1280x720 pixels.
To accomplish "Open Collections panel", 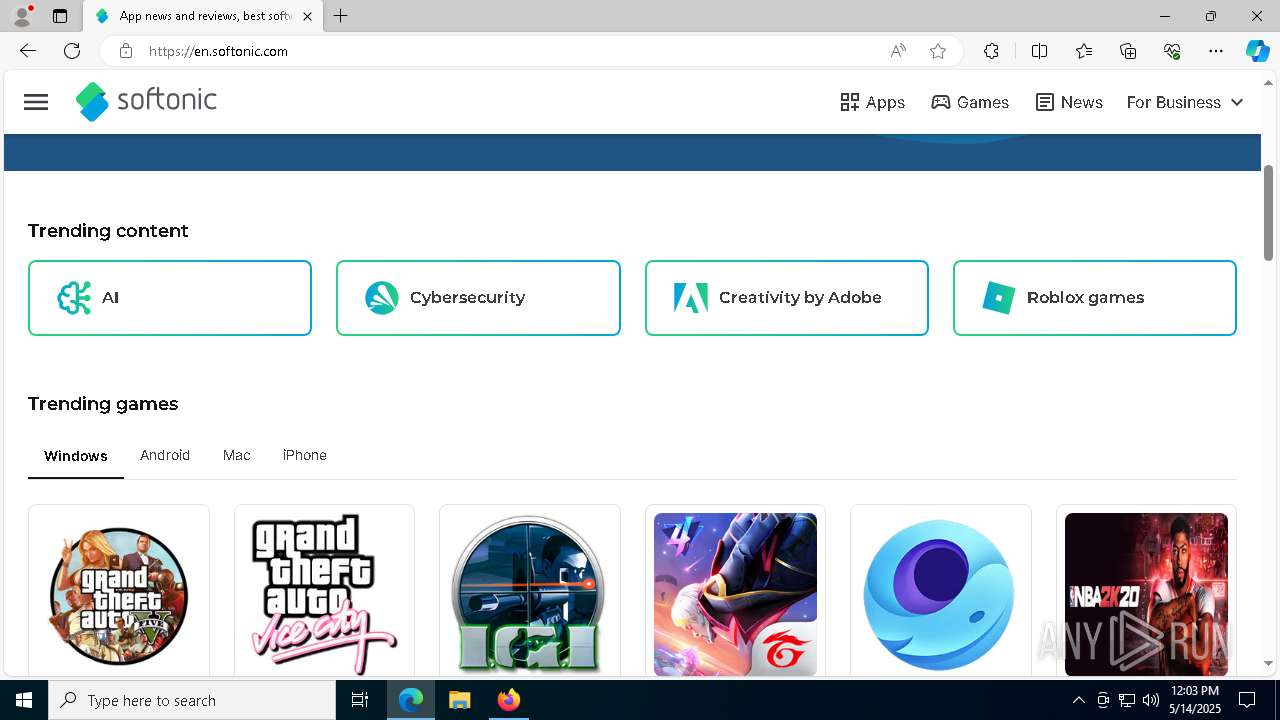I will click(x=1128, y=51).
